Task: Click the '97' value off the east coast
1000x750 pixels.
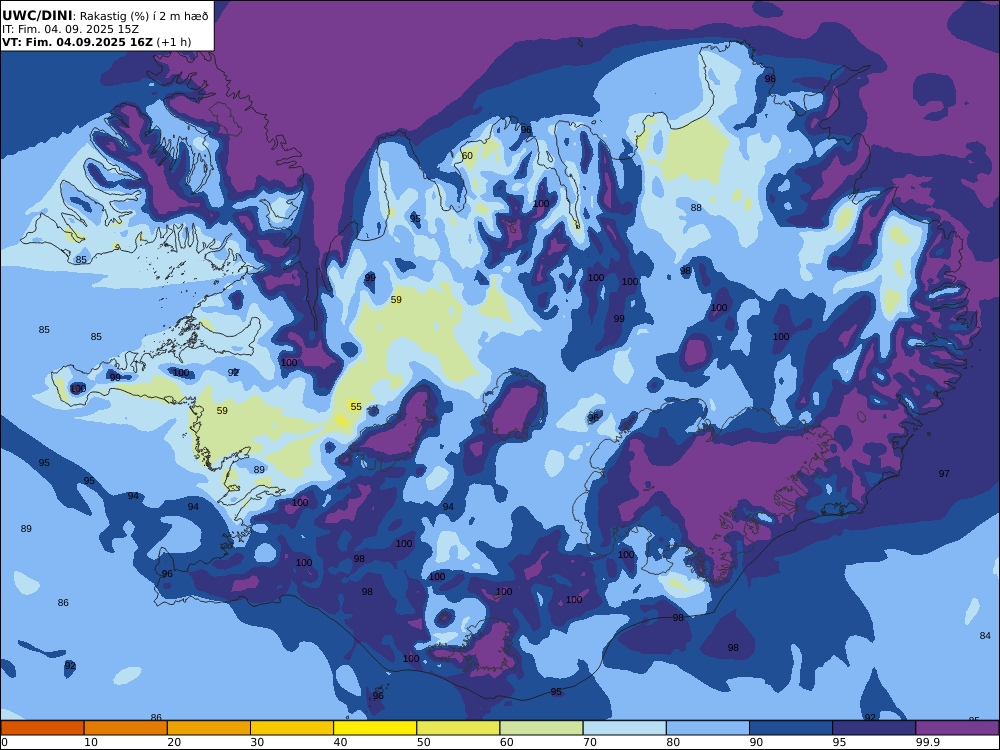Action: 944,473
